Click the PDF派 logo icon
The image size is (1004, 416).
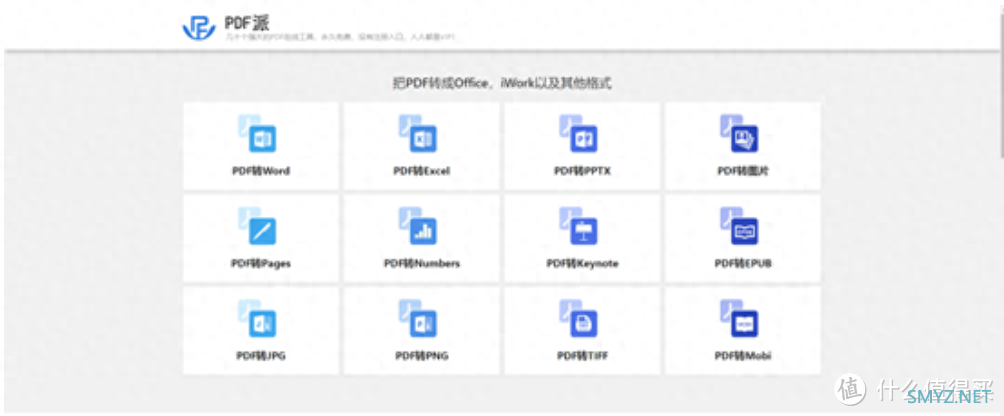pos(199,27)
